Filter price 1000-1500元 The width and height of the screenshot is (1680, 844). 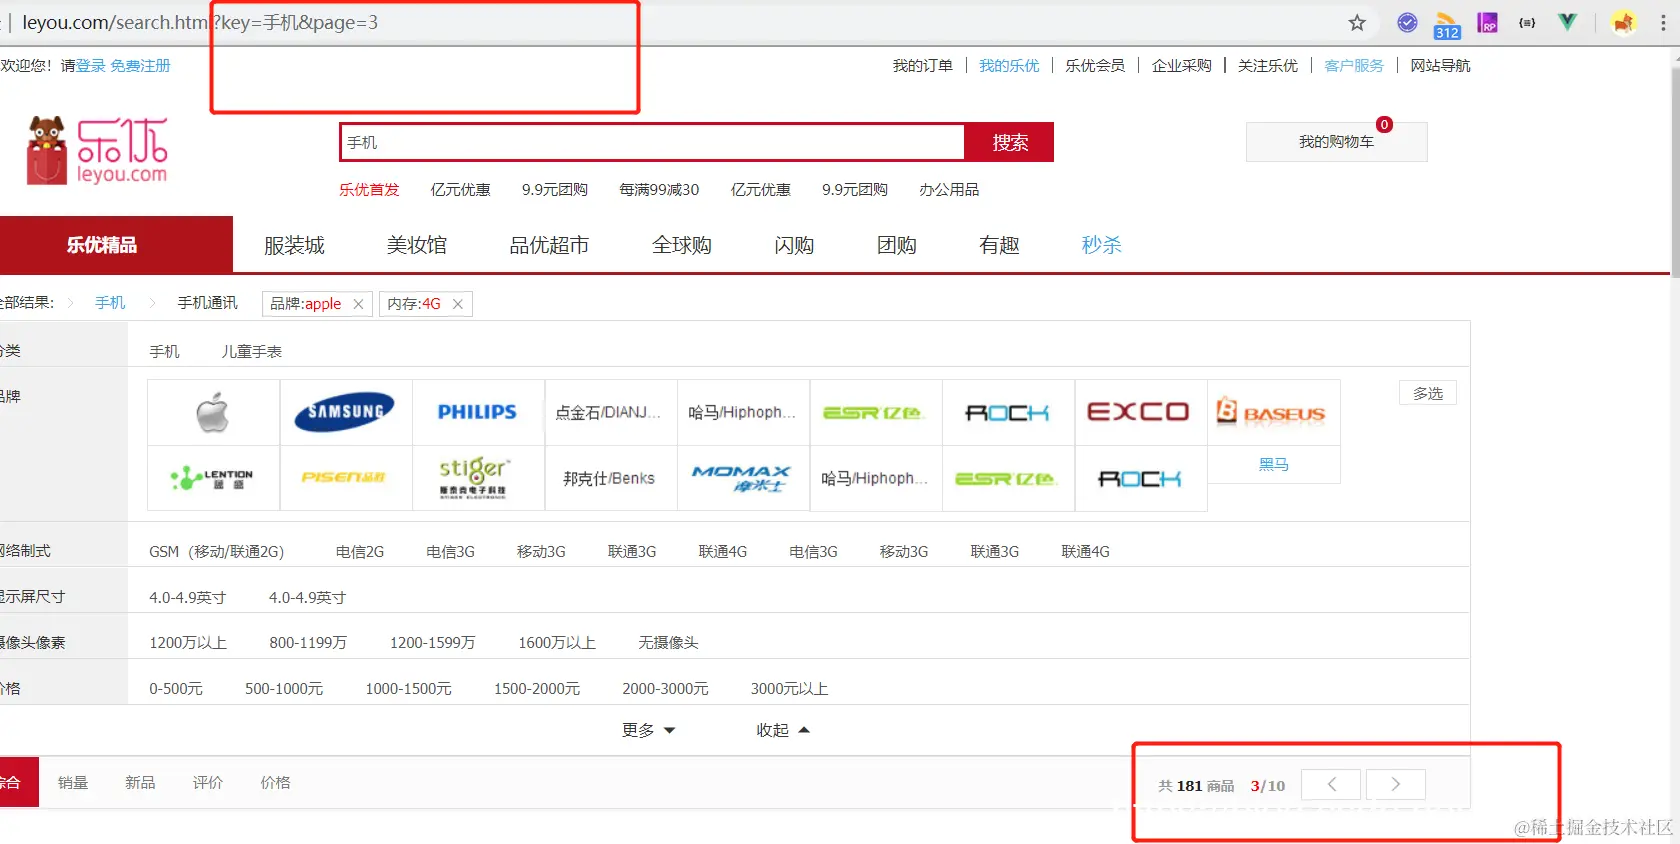coord(408,689)
